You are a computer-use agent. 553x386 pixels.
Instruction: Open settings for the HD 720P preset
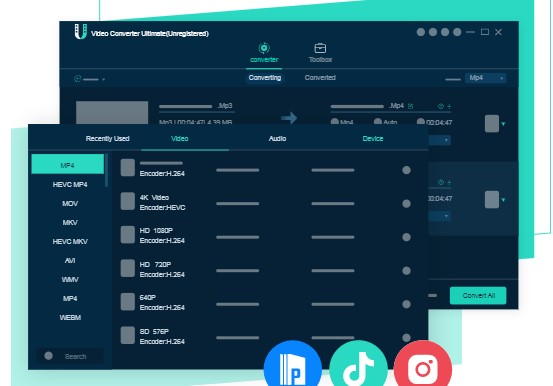pyautogui.click(x=406, y=271)
